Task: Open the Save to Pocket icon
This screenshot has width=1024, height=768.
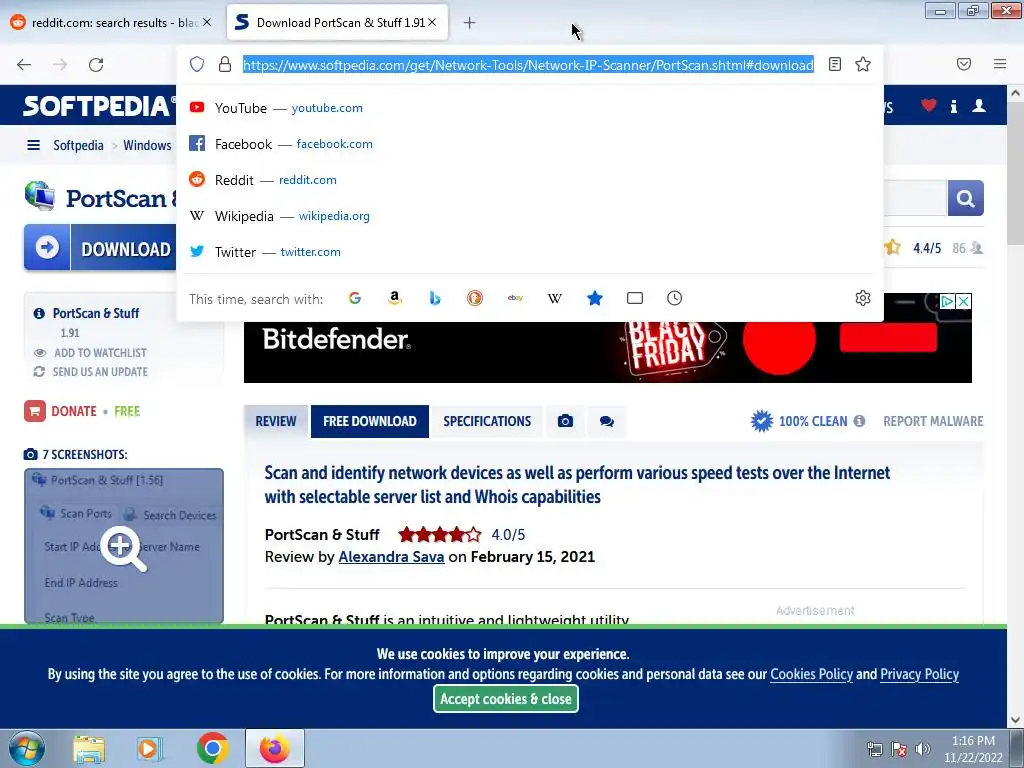Action: tap(964, 64)
